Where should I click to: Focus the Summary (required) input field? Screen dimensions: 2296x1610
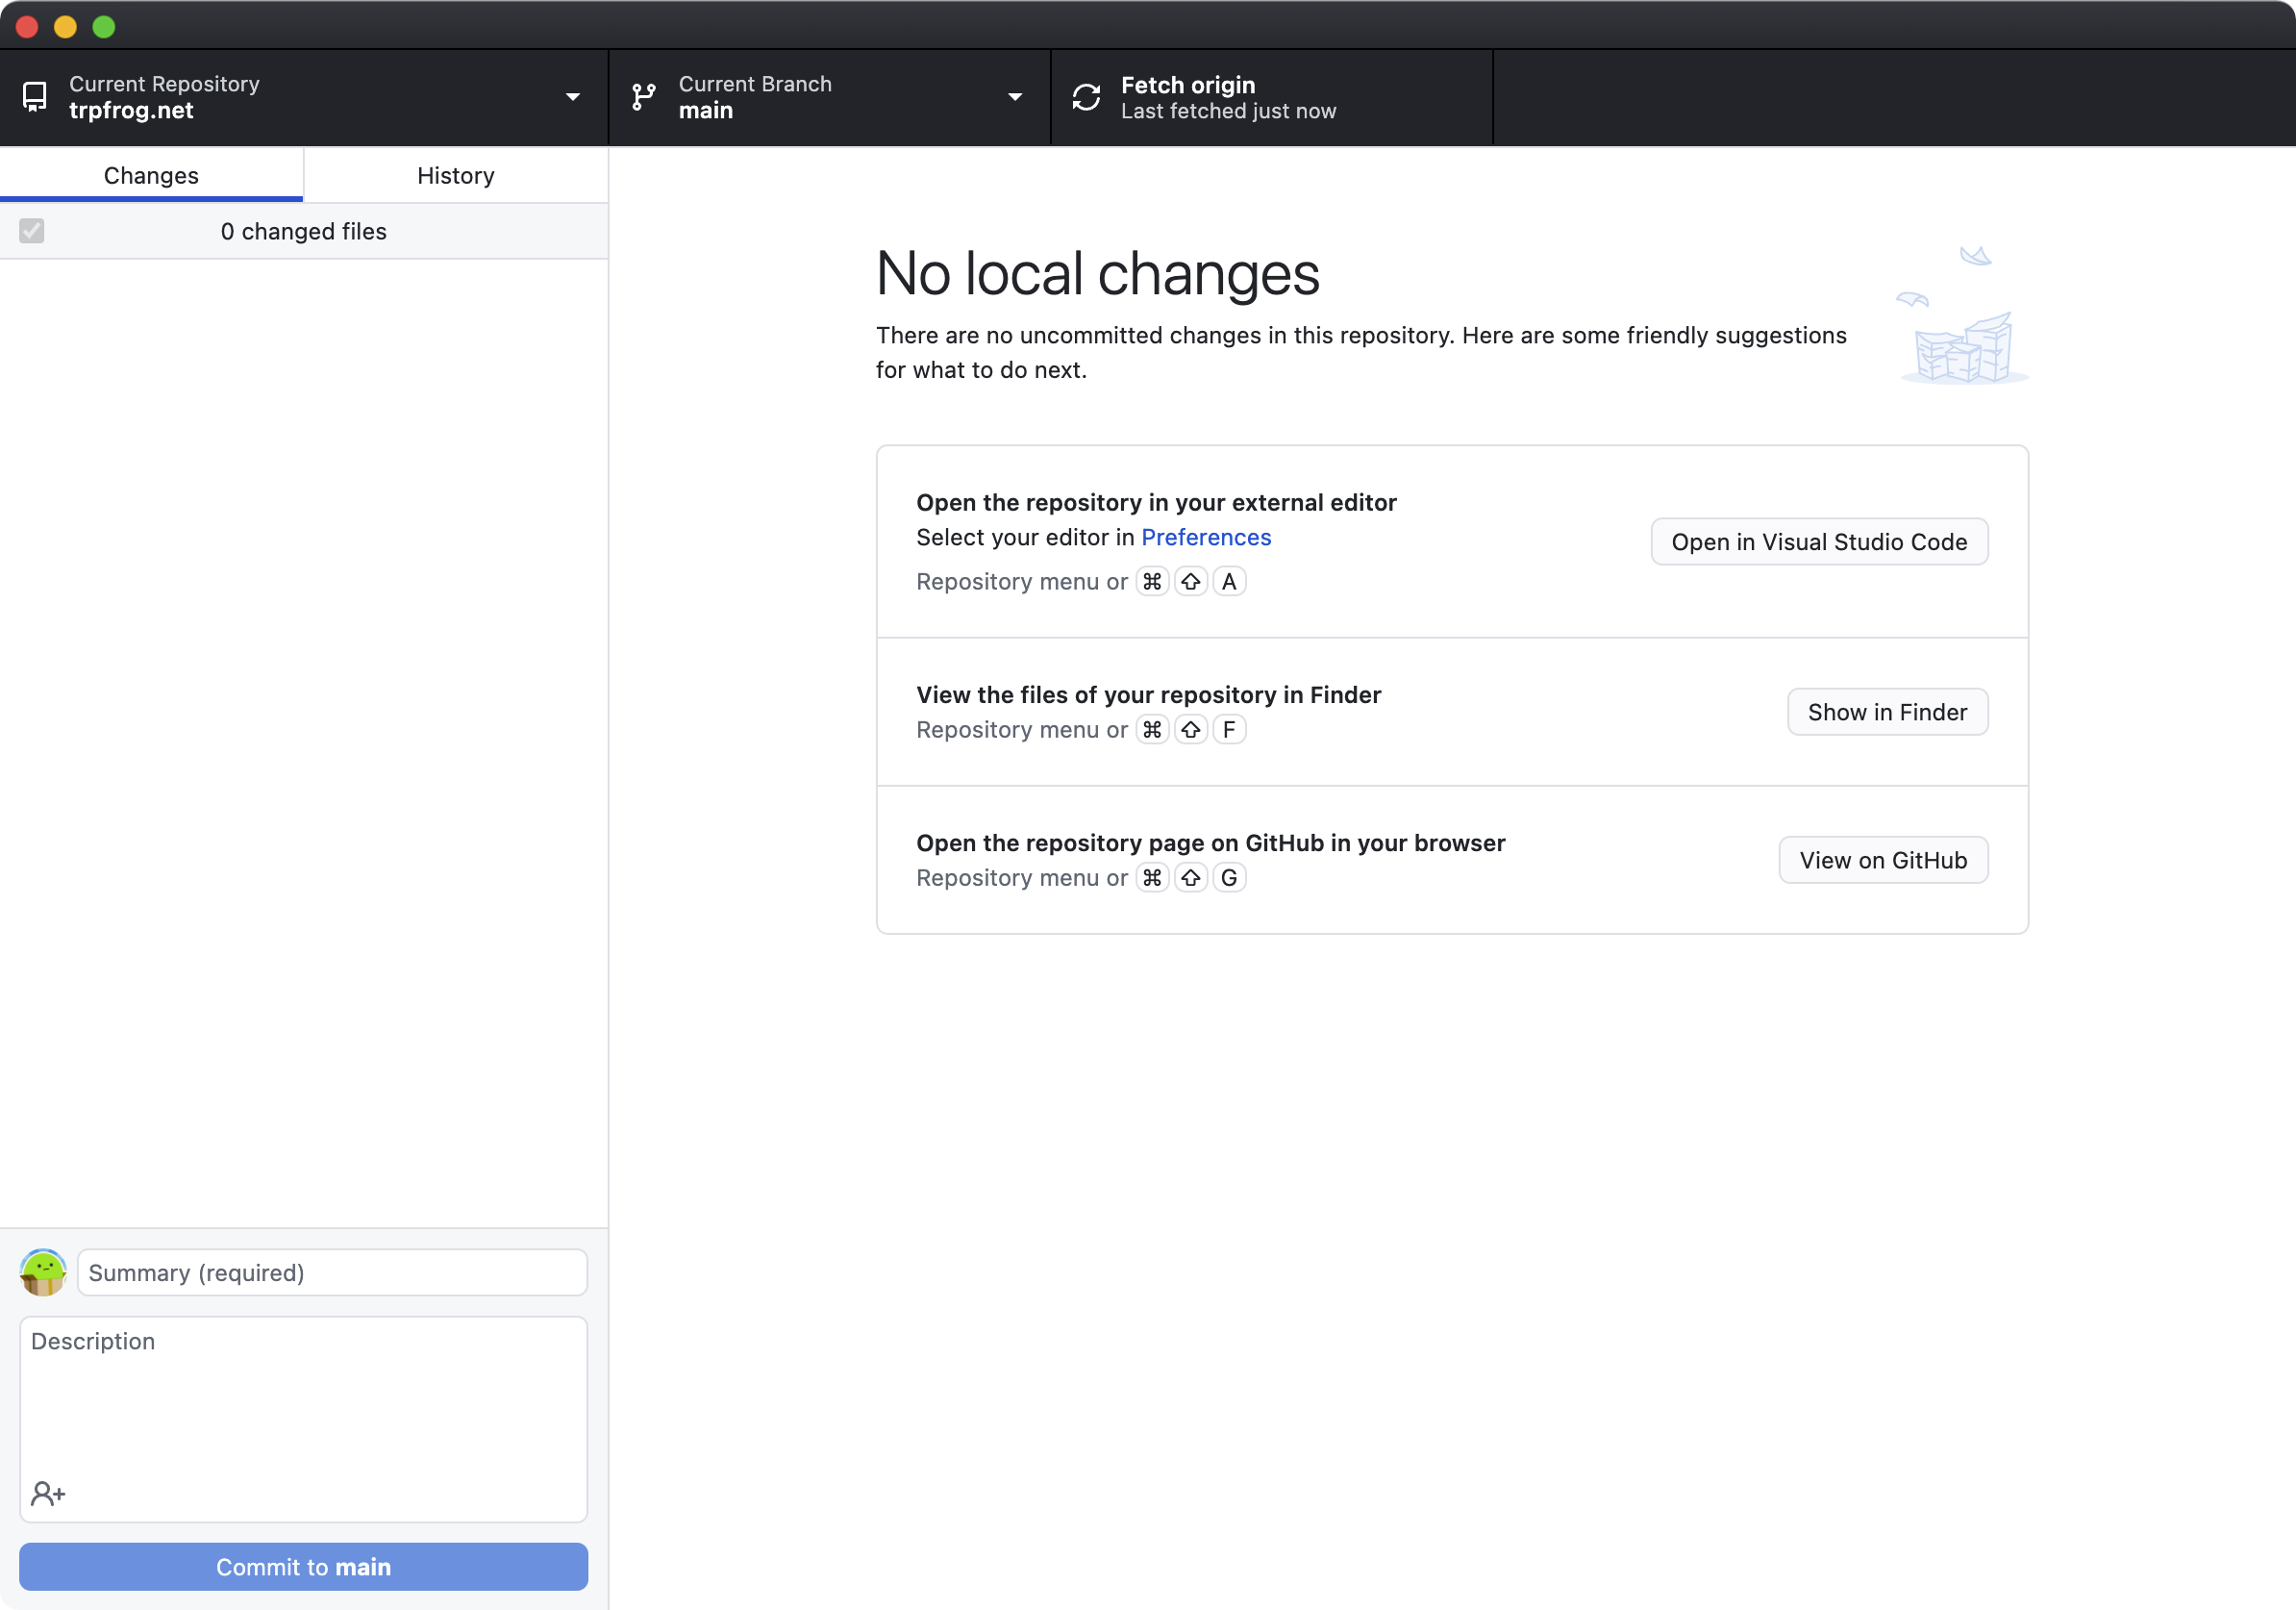[x=332, y=1272]
